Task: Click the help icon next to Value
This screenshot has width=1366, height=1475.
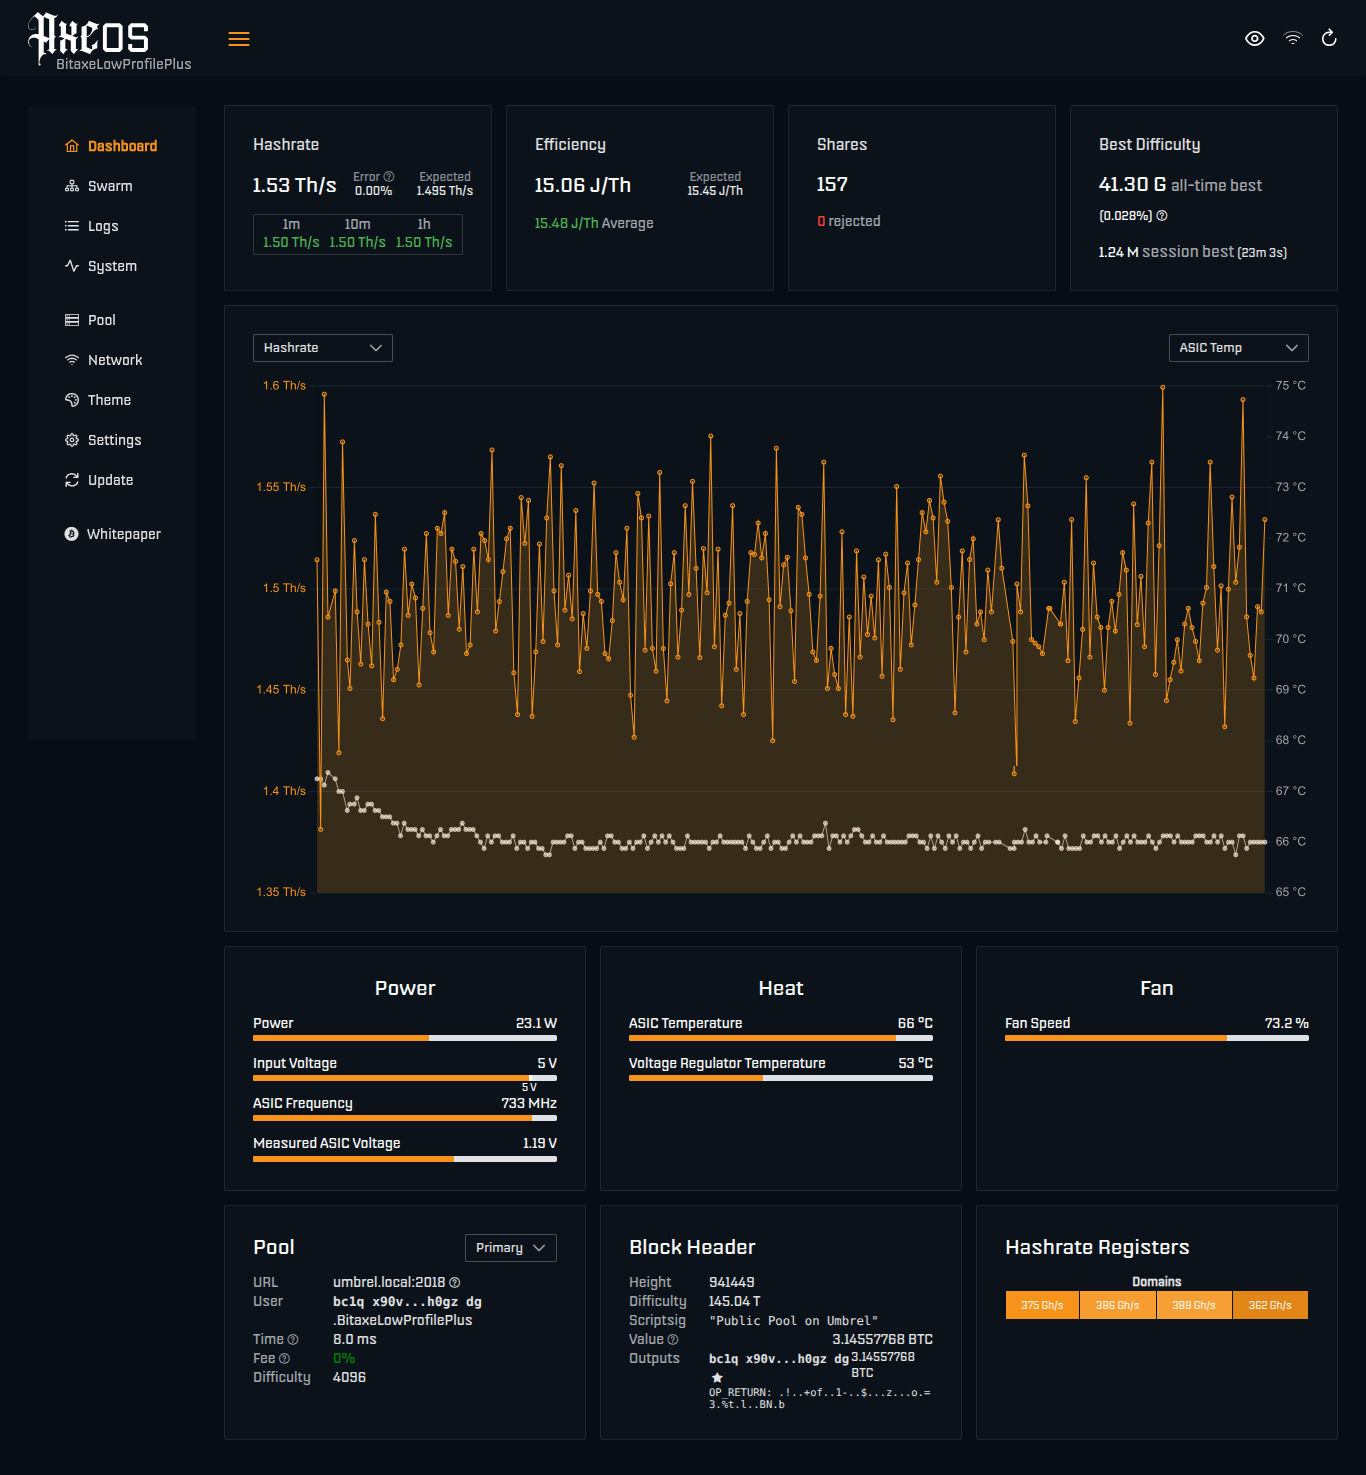Action: point(673,1339)
